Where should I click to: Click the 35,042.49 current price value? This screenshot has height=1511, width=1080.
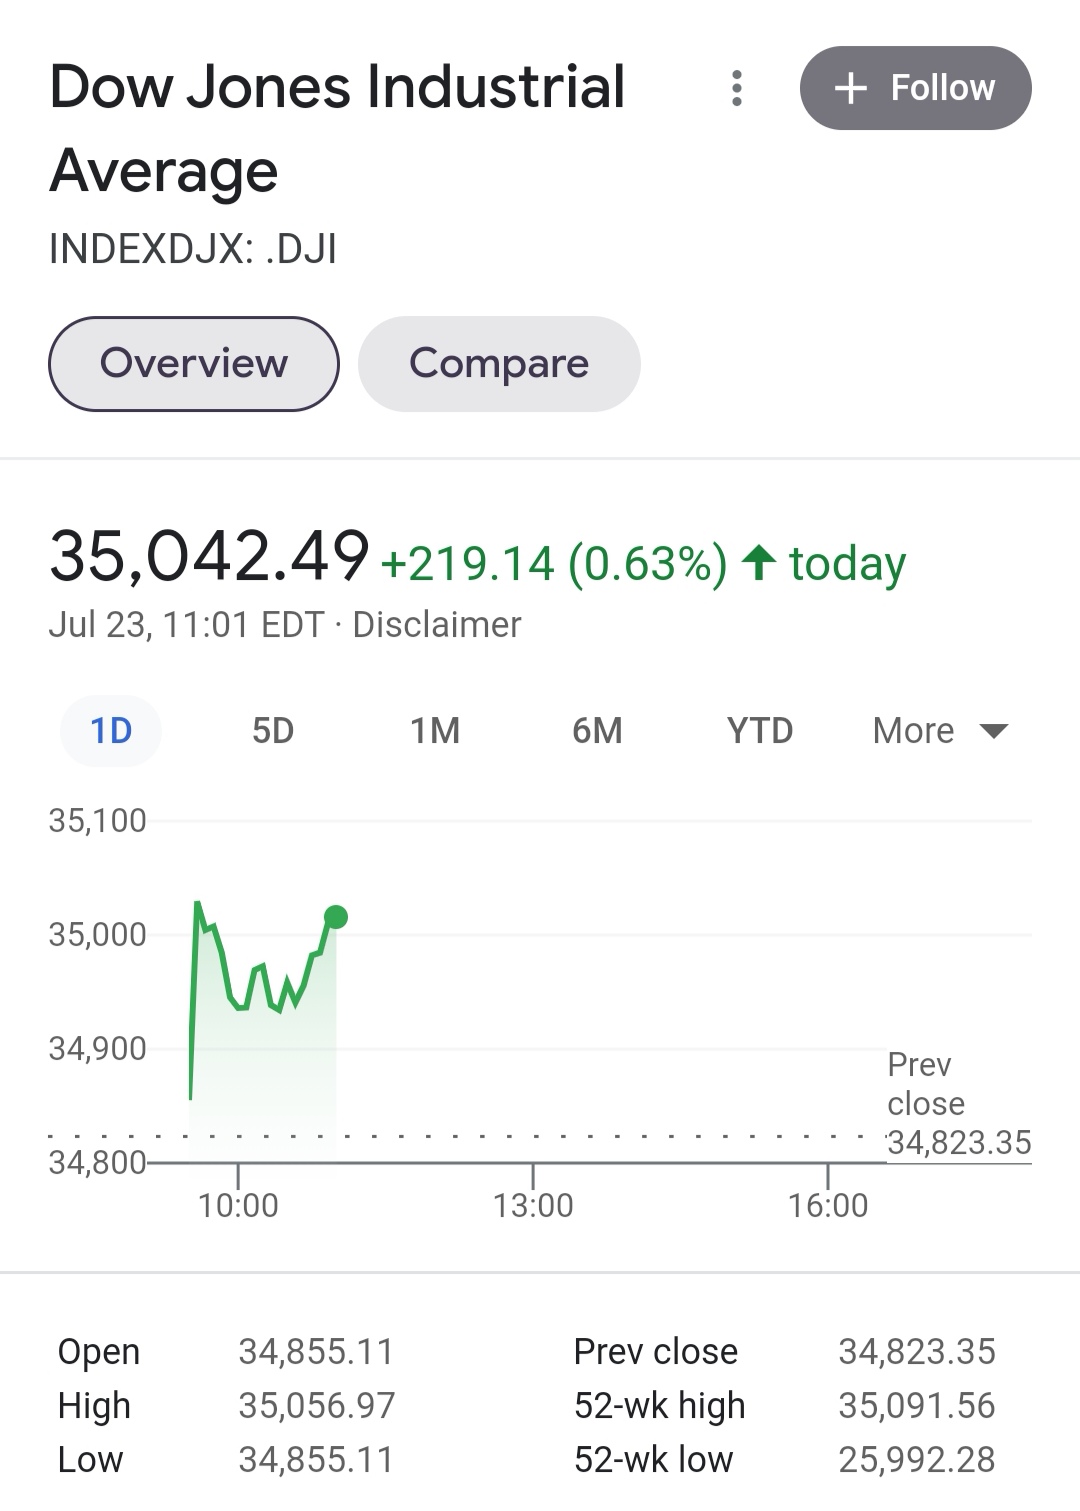pyautogui.click(x=209, y=556)
